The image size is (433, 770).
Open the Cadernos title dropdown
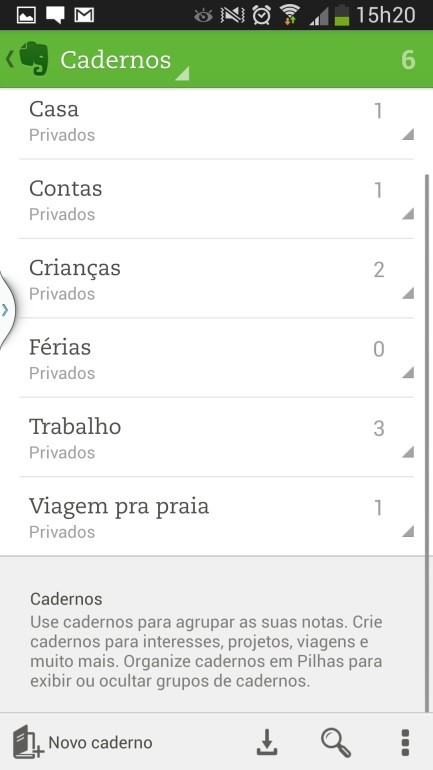124,60
